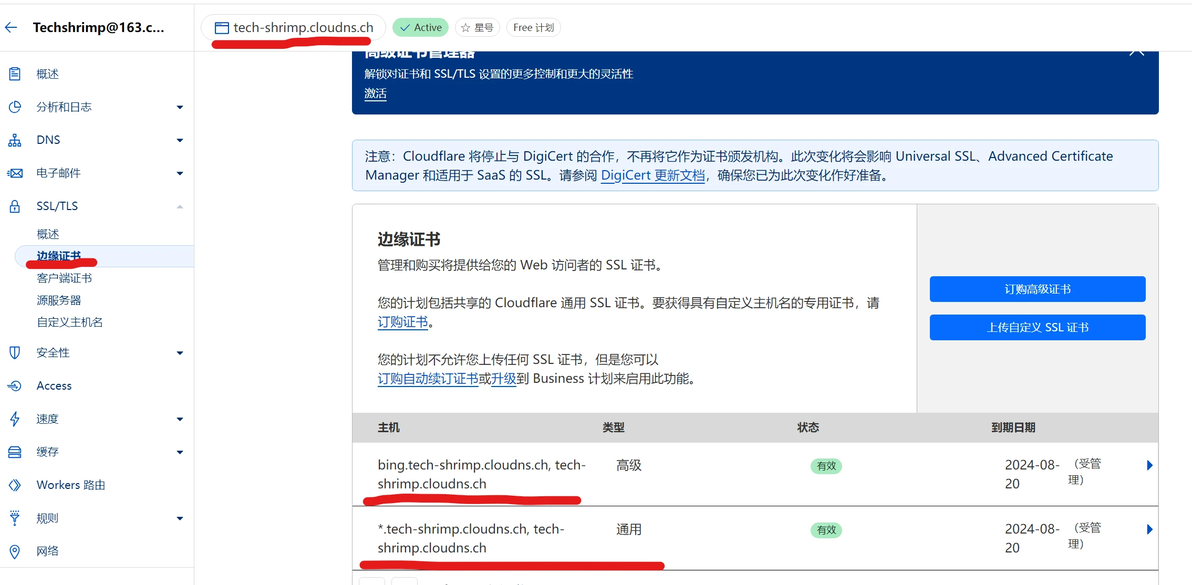The image size is (1192, 585).
Task: Click the 有效 status of the 通用 certificate
Action: pyautogui.click(x=826, y=530)
